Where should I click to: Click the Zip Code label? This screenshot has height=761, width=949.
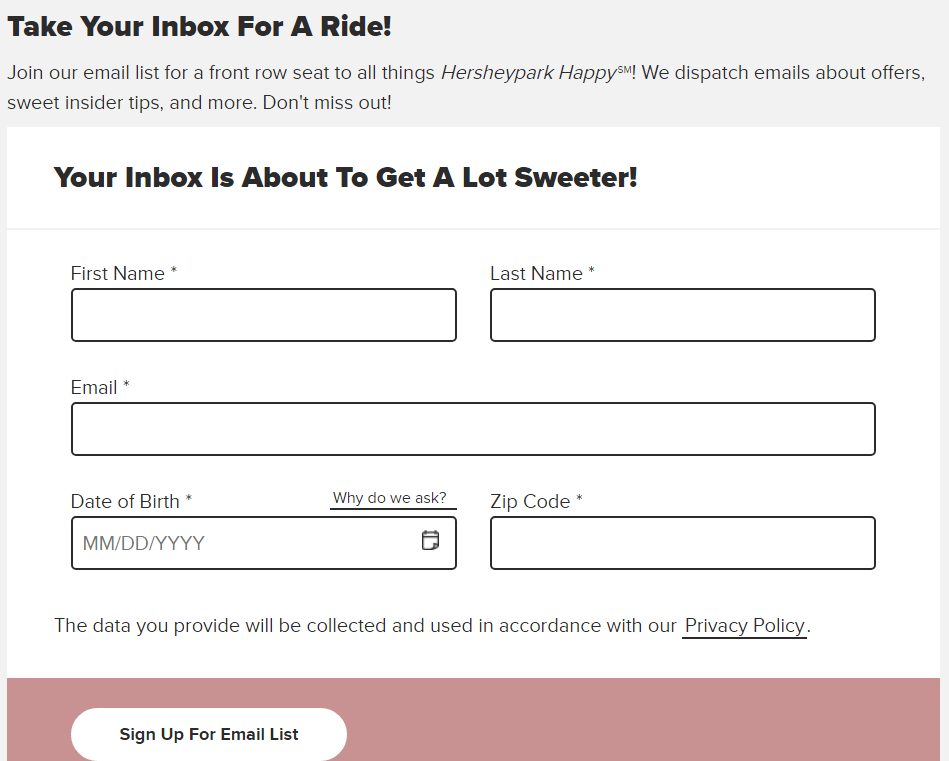coord(536,501)
